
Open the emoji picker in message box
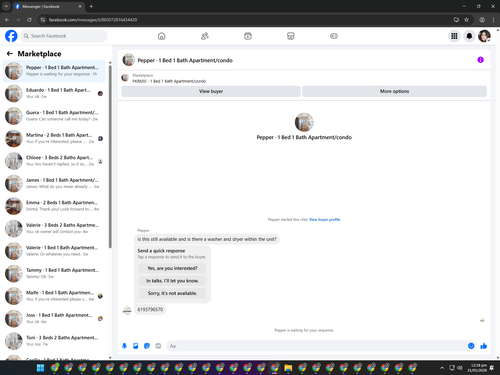[x=471, y=346]
